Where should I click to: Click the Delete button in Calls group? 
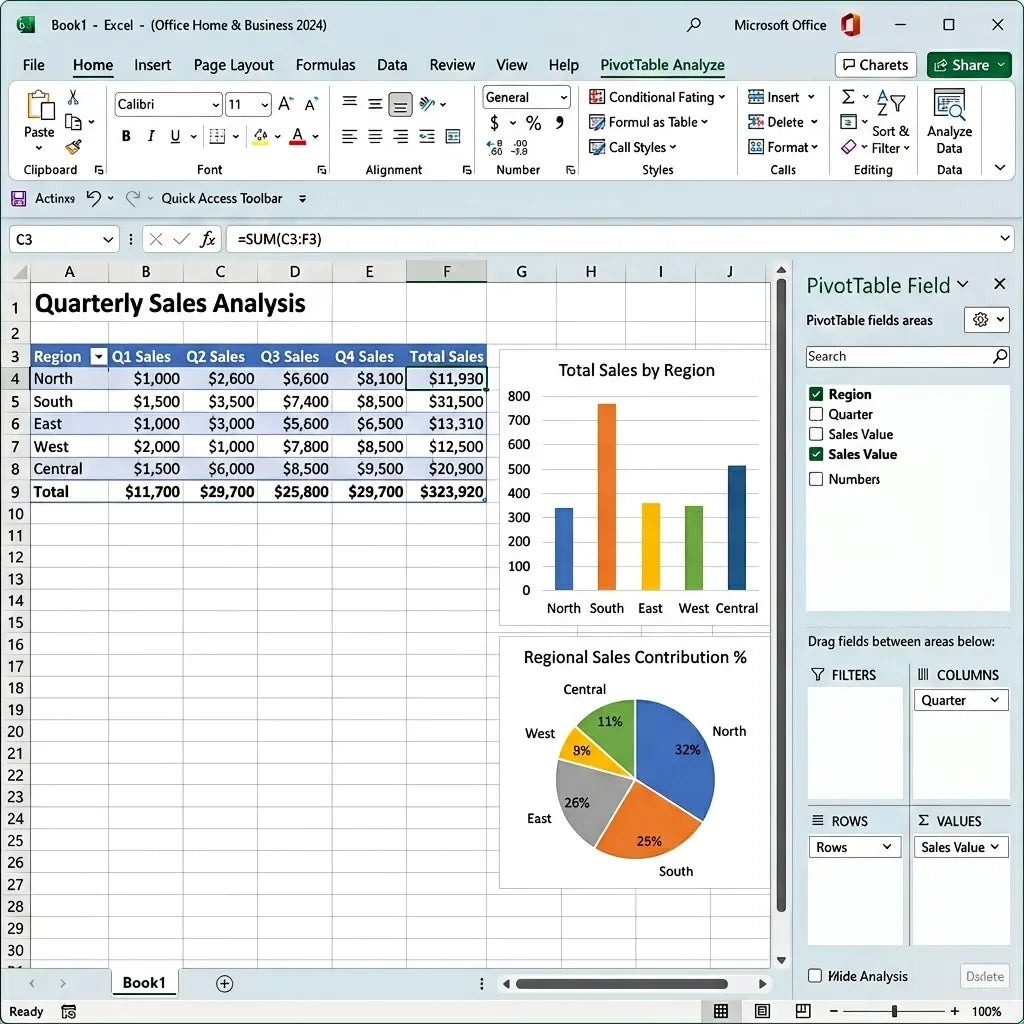pos(782,122)
